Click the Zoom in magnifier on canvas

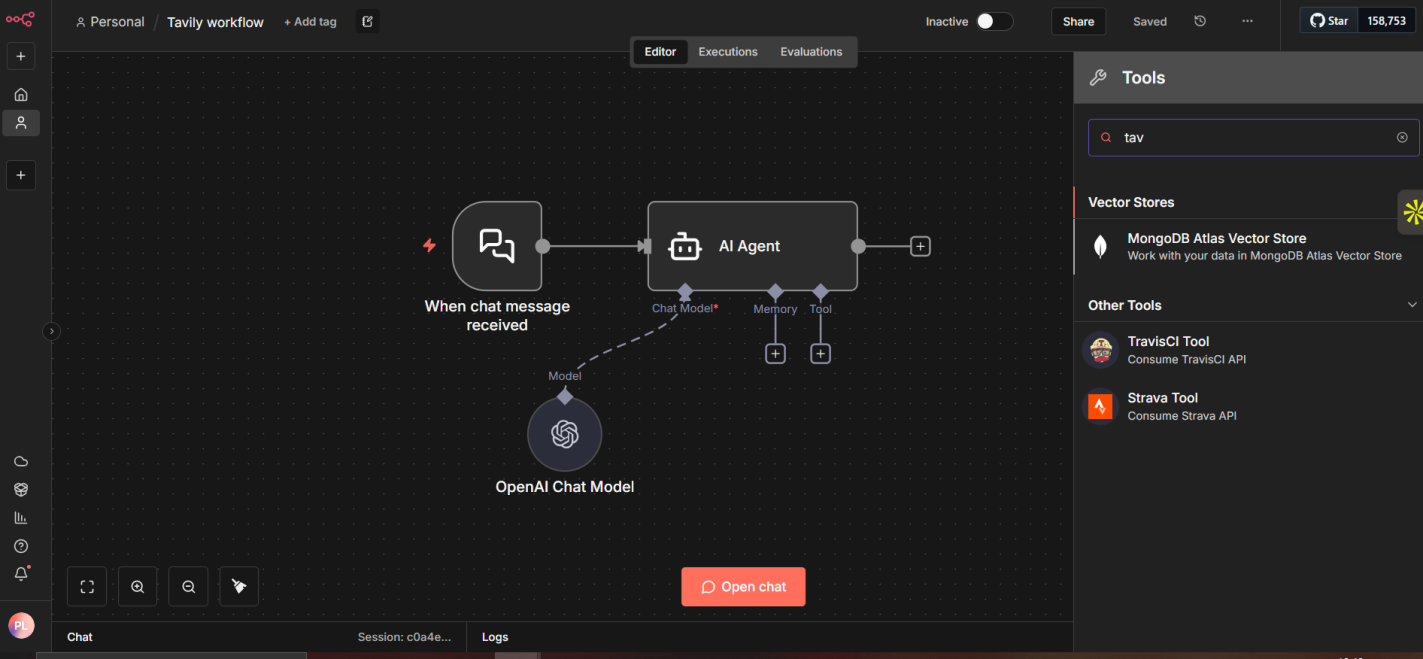[x=137, y=586]
